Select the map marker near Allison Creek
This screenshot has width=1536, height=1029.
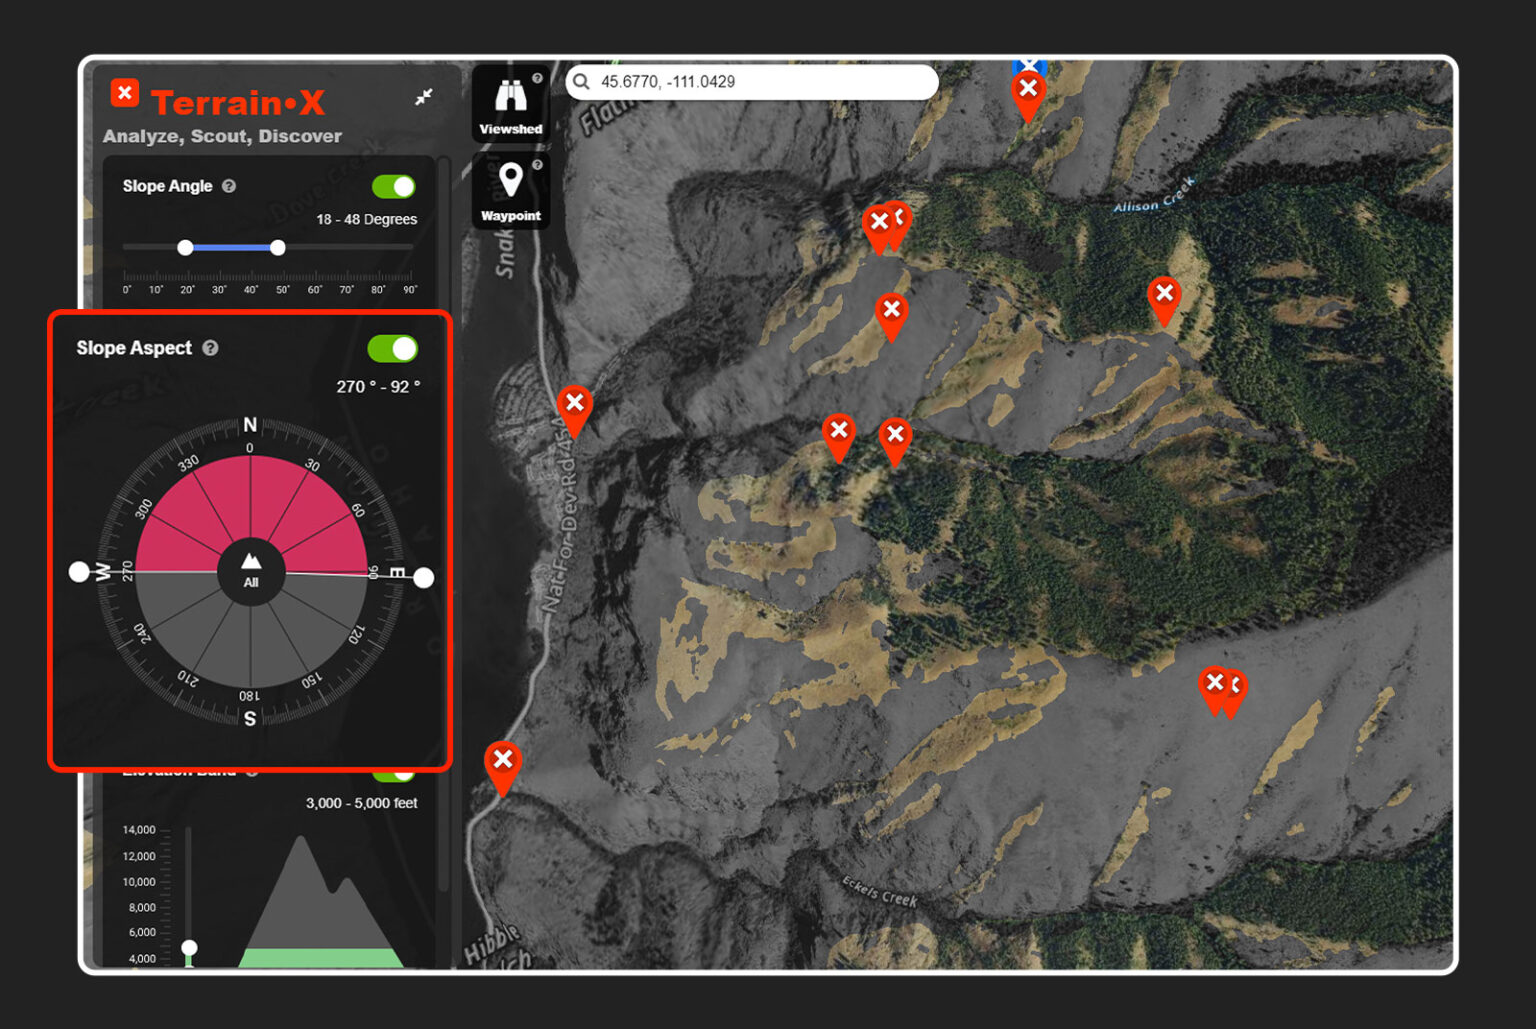click(x=1163, y=296)
